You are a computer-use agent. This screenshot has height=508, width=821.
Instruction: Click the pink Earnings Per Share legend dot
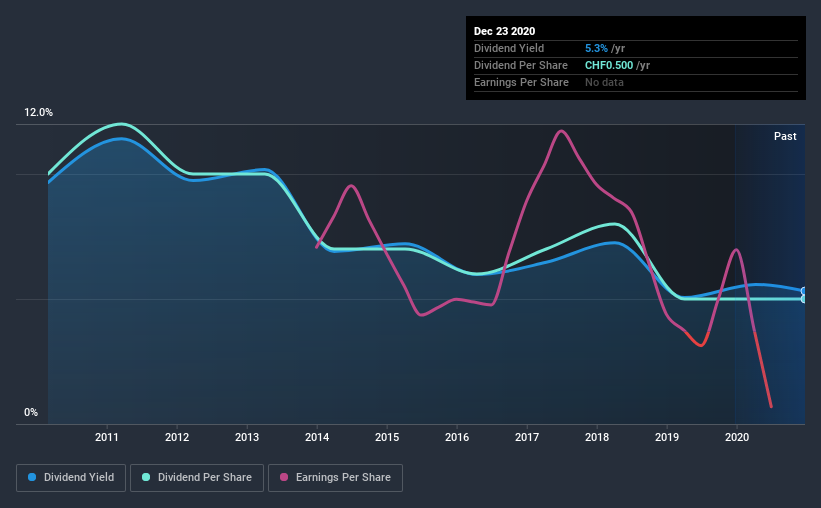click(284, 477)
